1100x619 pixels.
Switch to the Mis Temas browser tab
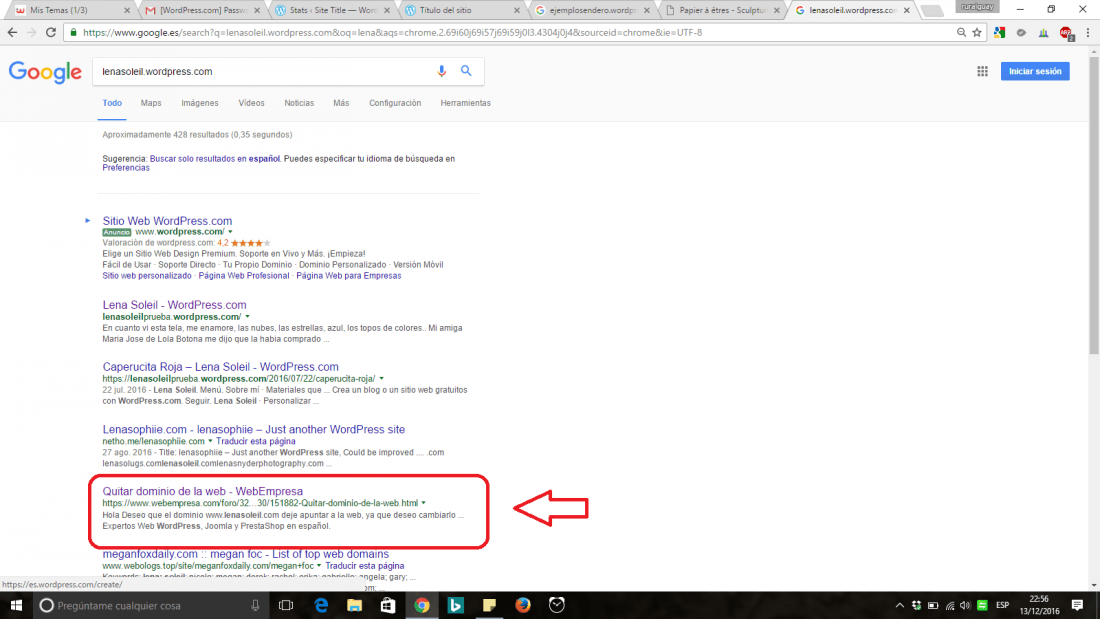tap(69, 10)
